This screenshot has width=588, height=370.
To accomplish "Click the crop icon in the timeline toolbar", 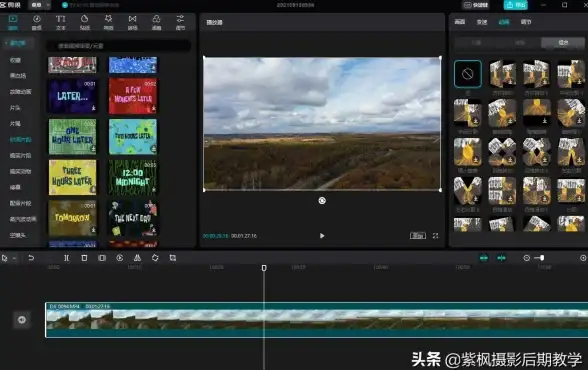I will tap(172, 258).
